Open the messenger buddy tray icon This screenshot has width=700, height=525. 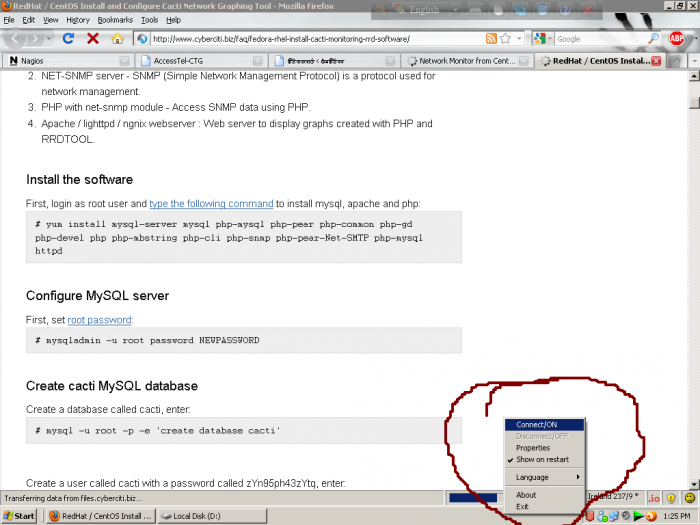pos(602,516)
